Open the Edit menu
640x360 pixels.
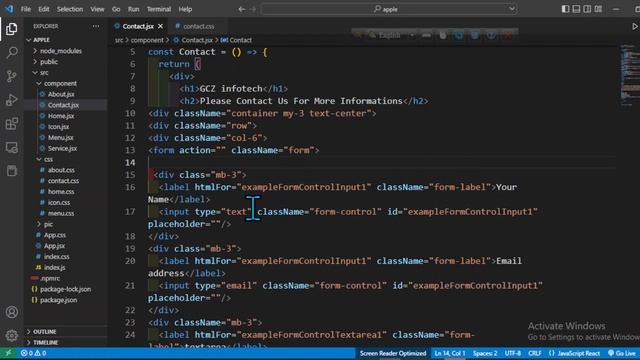(44, 9)
